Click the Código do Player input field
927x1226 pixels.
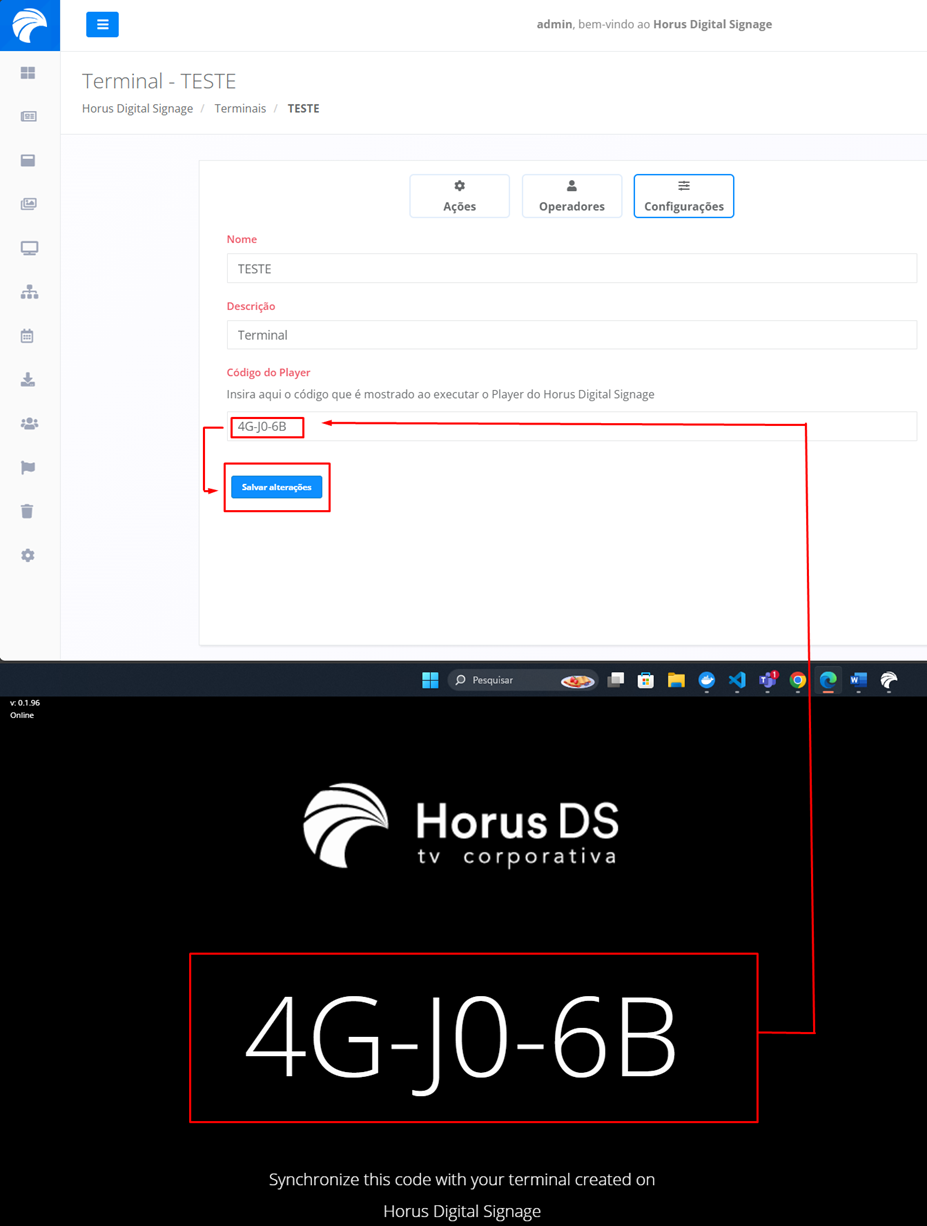[600, 426]
